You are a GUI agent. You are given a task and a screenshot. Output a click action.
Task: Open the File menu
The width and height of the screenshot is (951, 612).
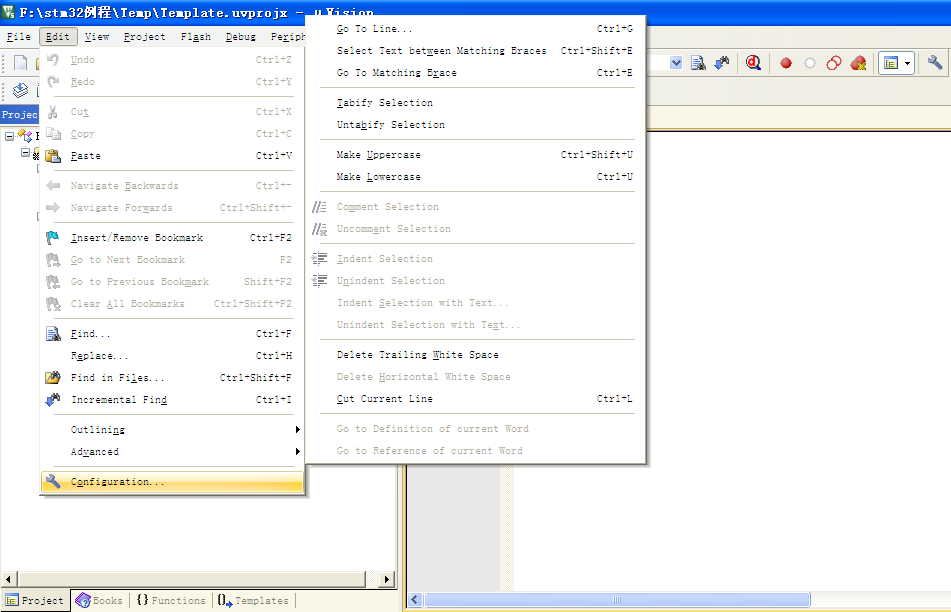click(x=19, y=37)
